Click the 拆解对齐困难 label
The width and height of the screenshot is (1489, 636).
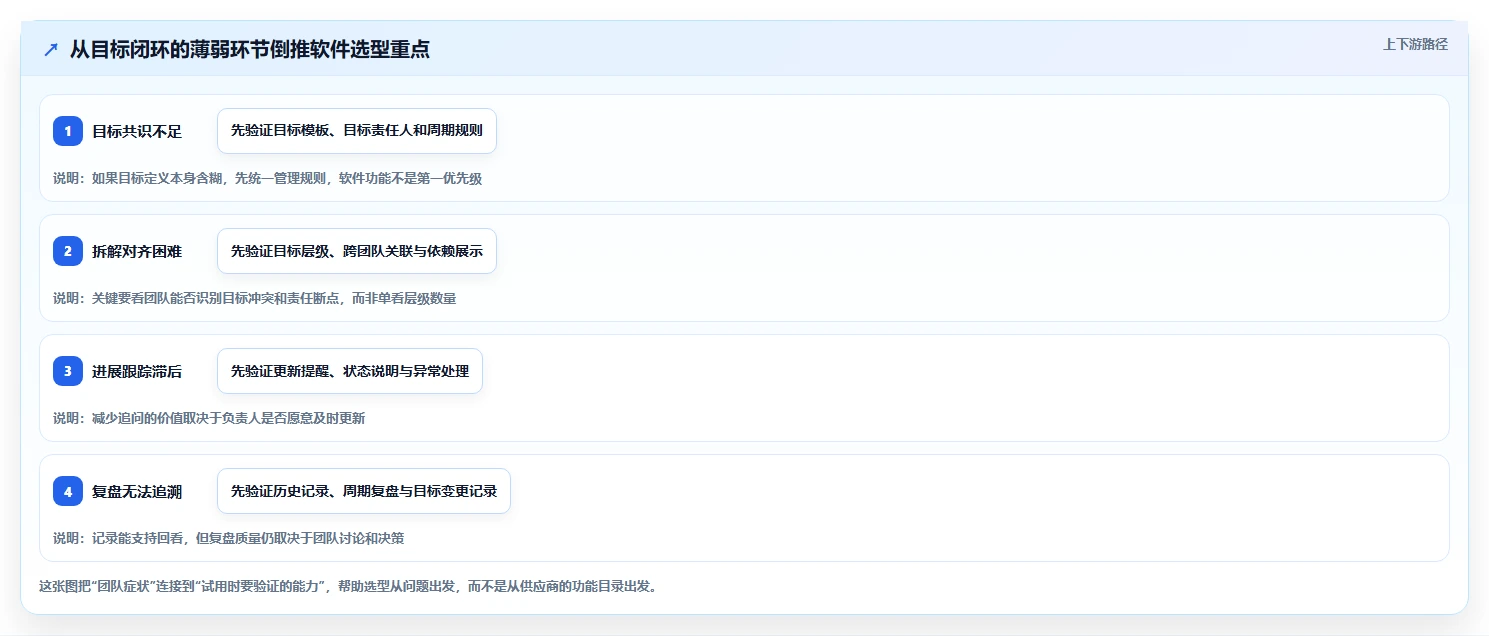click(137, 251)
